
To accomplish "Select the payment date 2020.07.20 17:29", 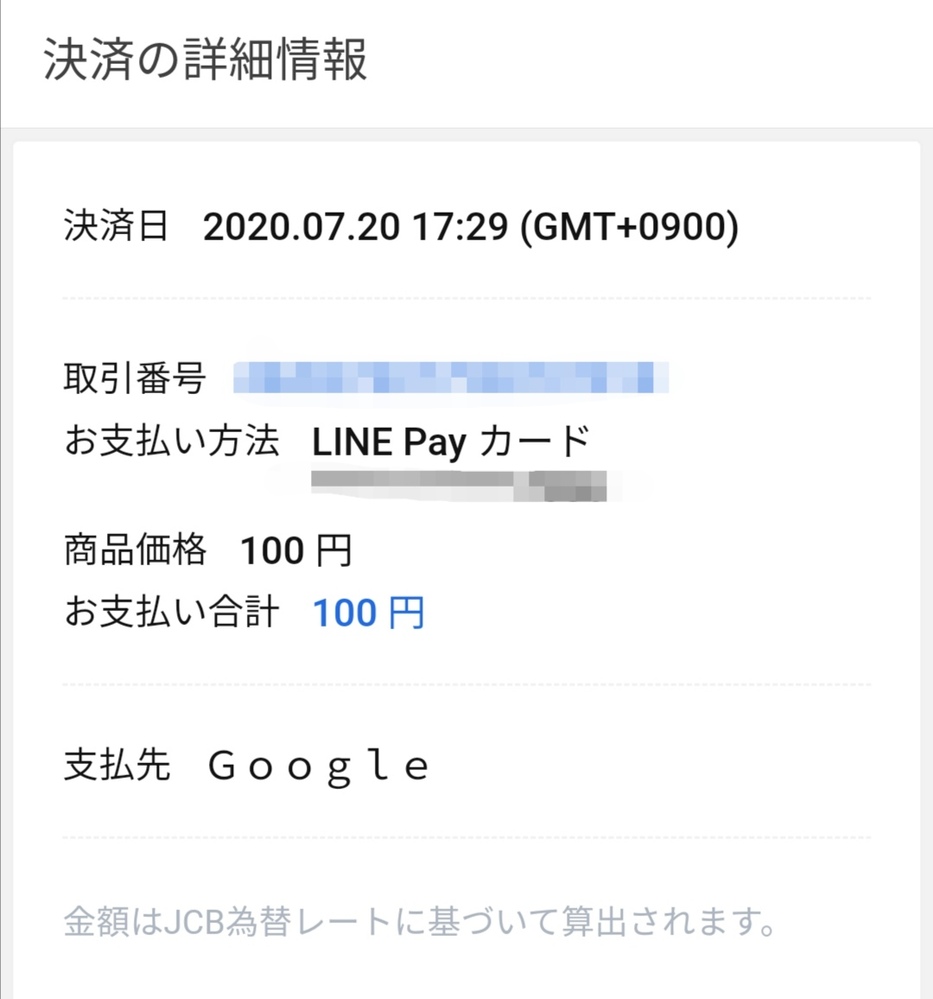I will click(356, 227).
